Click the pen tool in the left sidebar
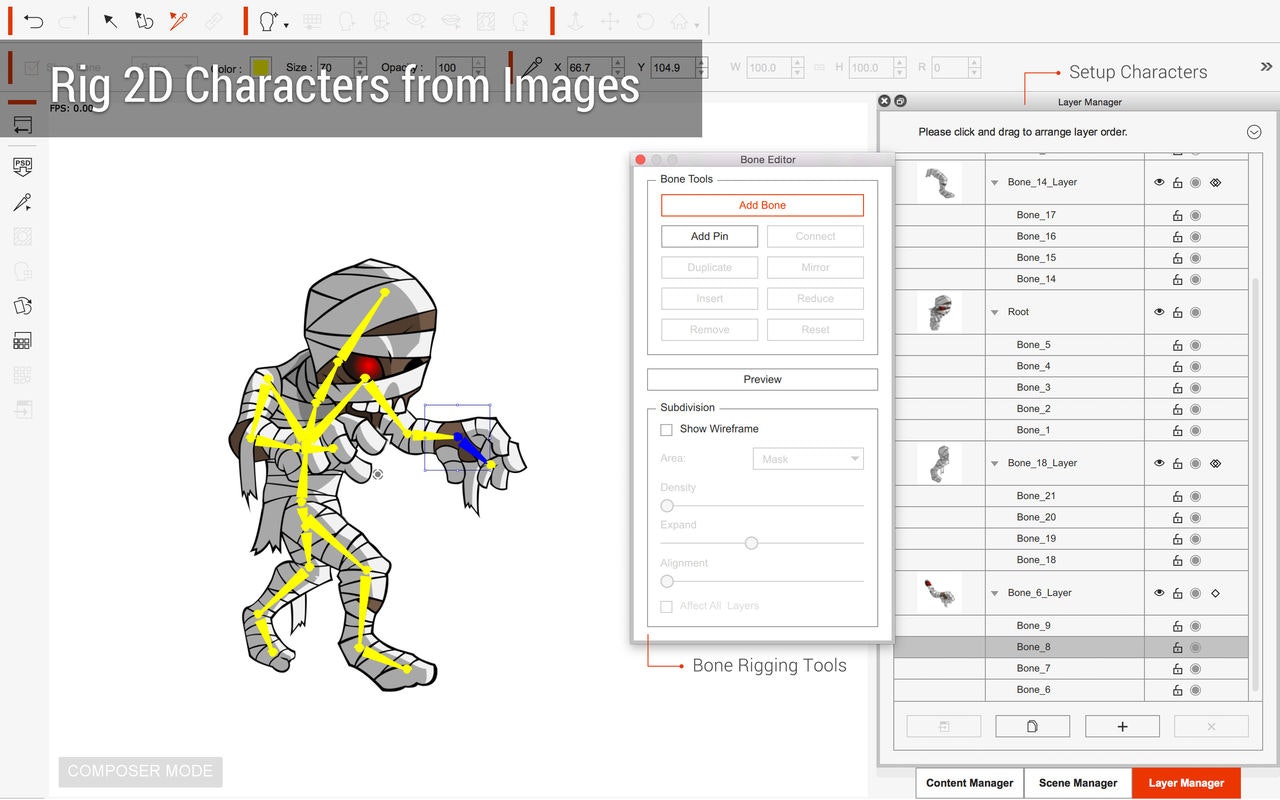 click(x=22, y=203)
